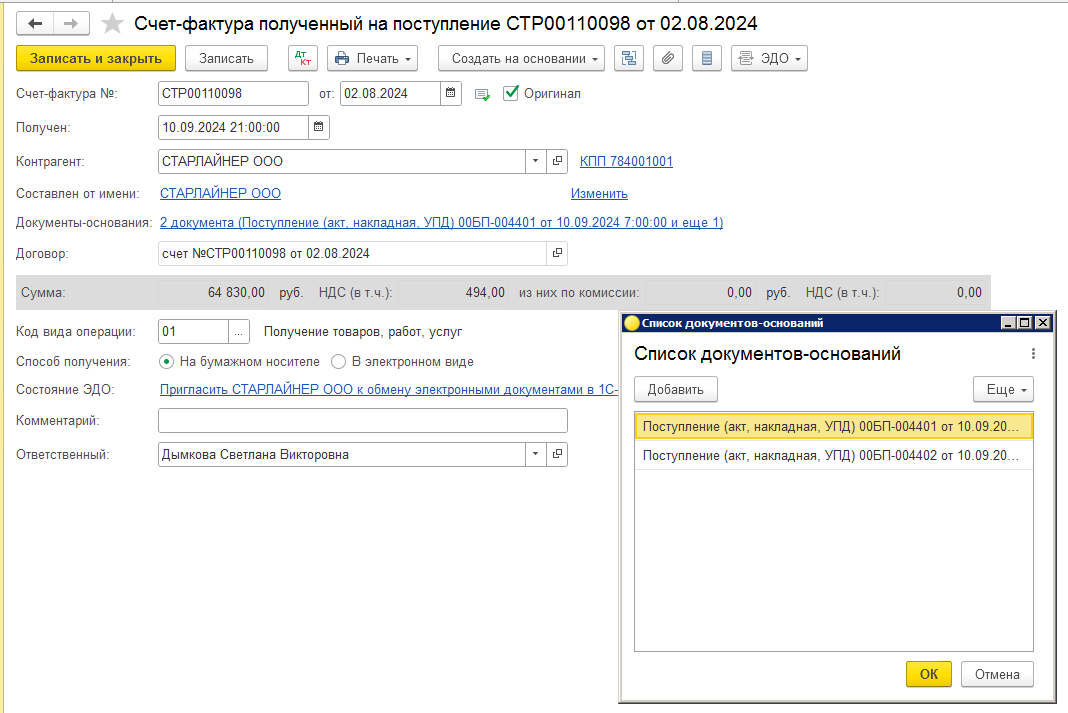Add document to favorites star
This screenshot has height=713, width=1068.
coord(114,23)
